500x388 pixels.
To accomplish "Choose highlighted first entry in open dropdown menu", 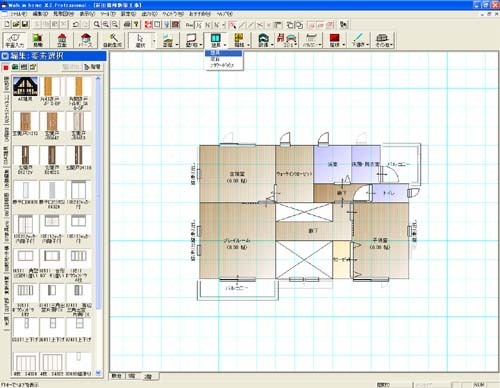I will tap(223, 53).
